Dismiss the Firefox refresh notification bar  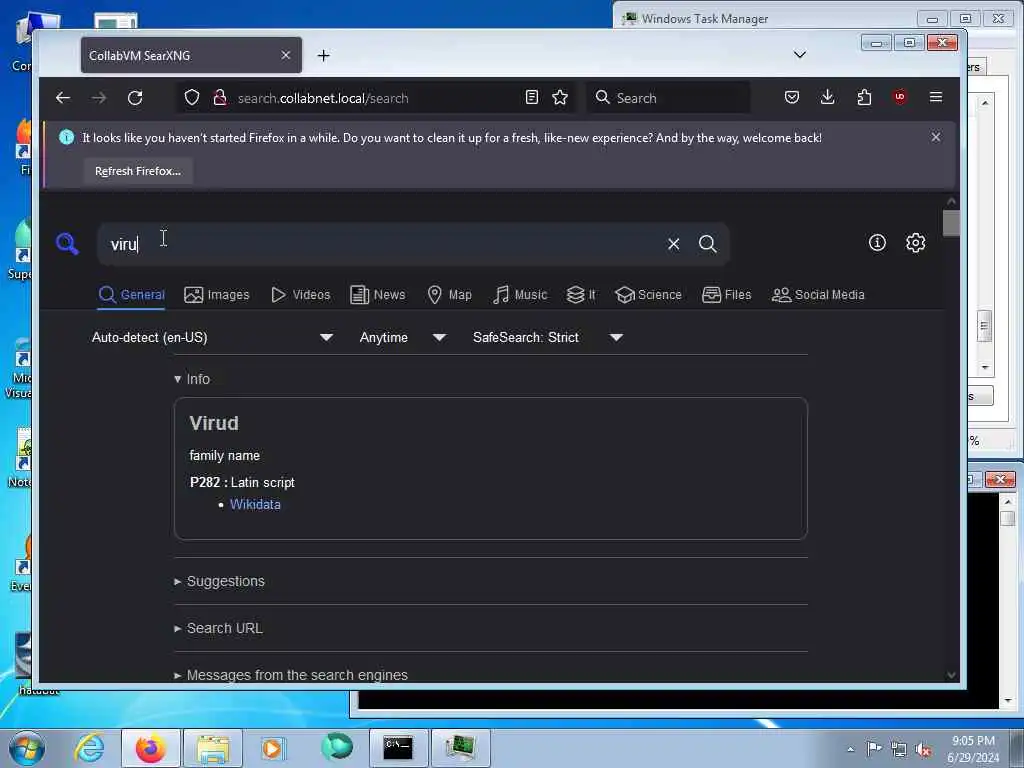[936, 137]
